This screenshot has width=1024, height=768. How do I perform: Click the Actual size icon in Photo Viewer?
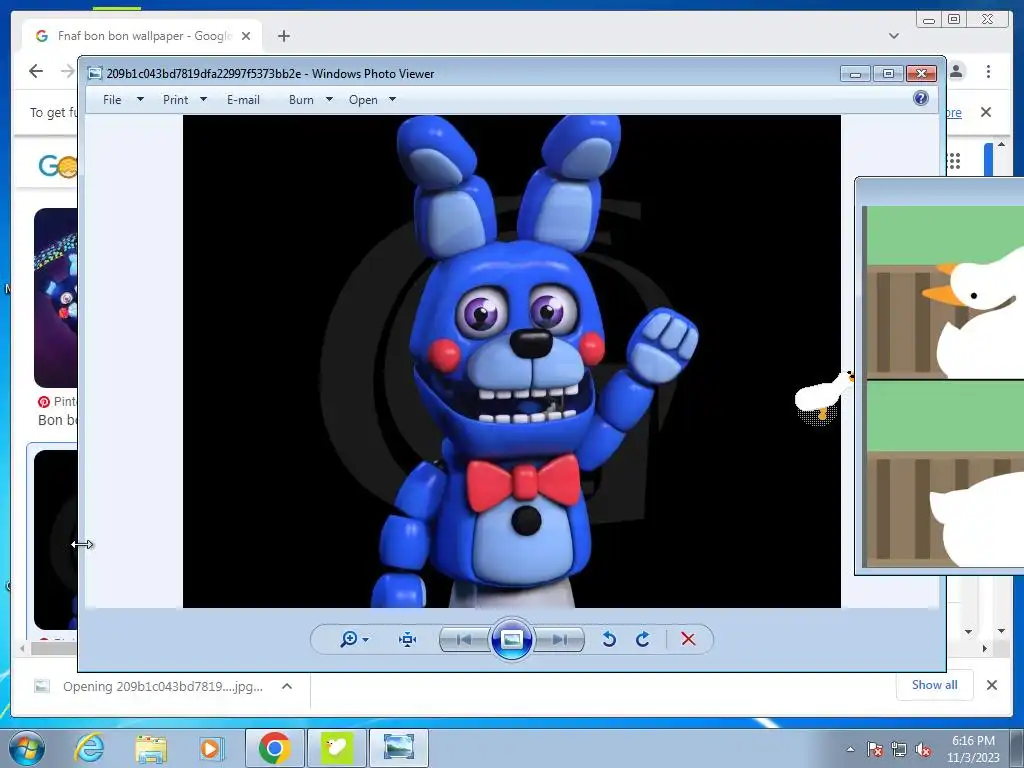coord(408,639)
